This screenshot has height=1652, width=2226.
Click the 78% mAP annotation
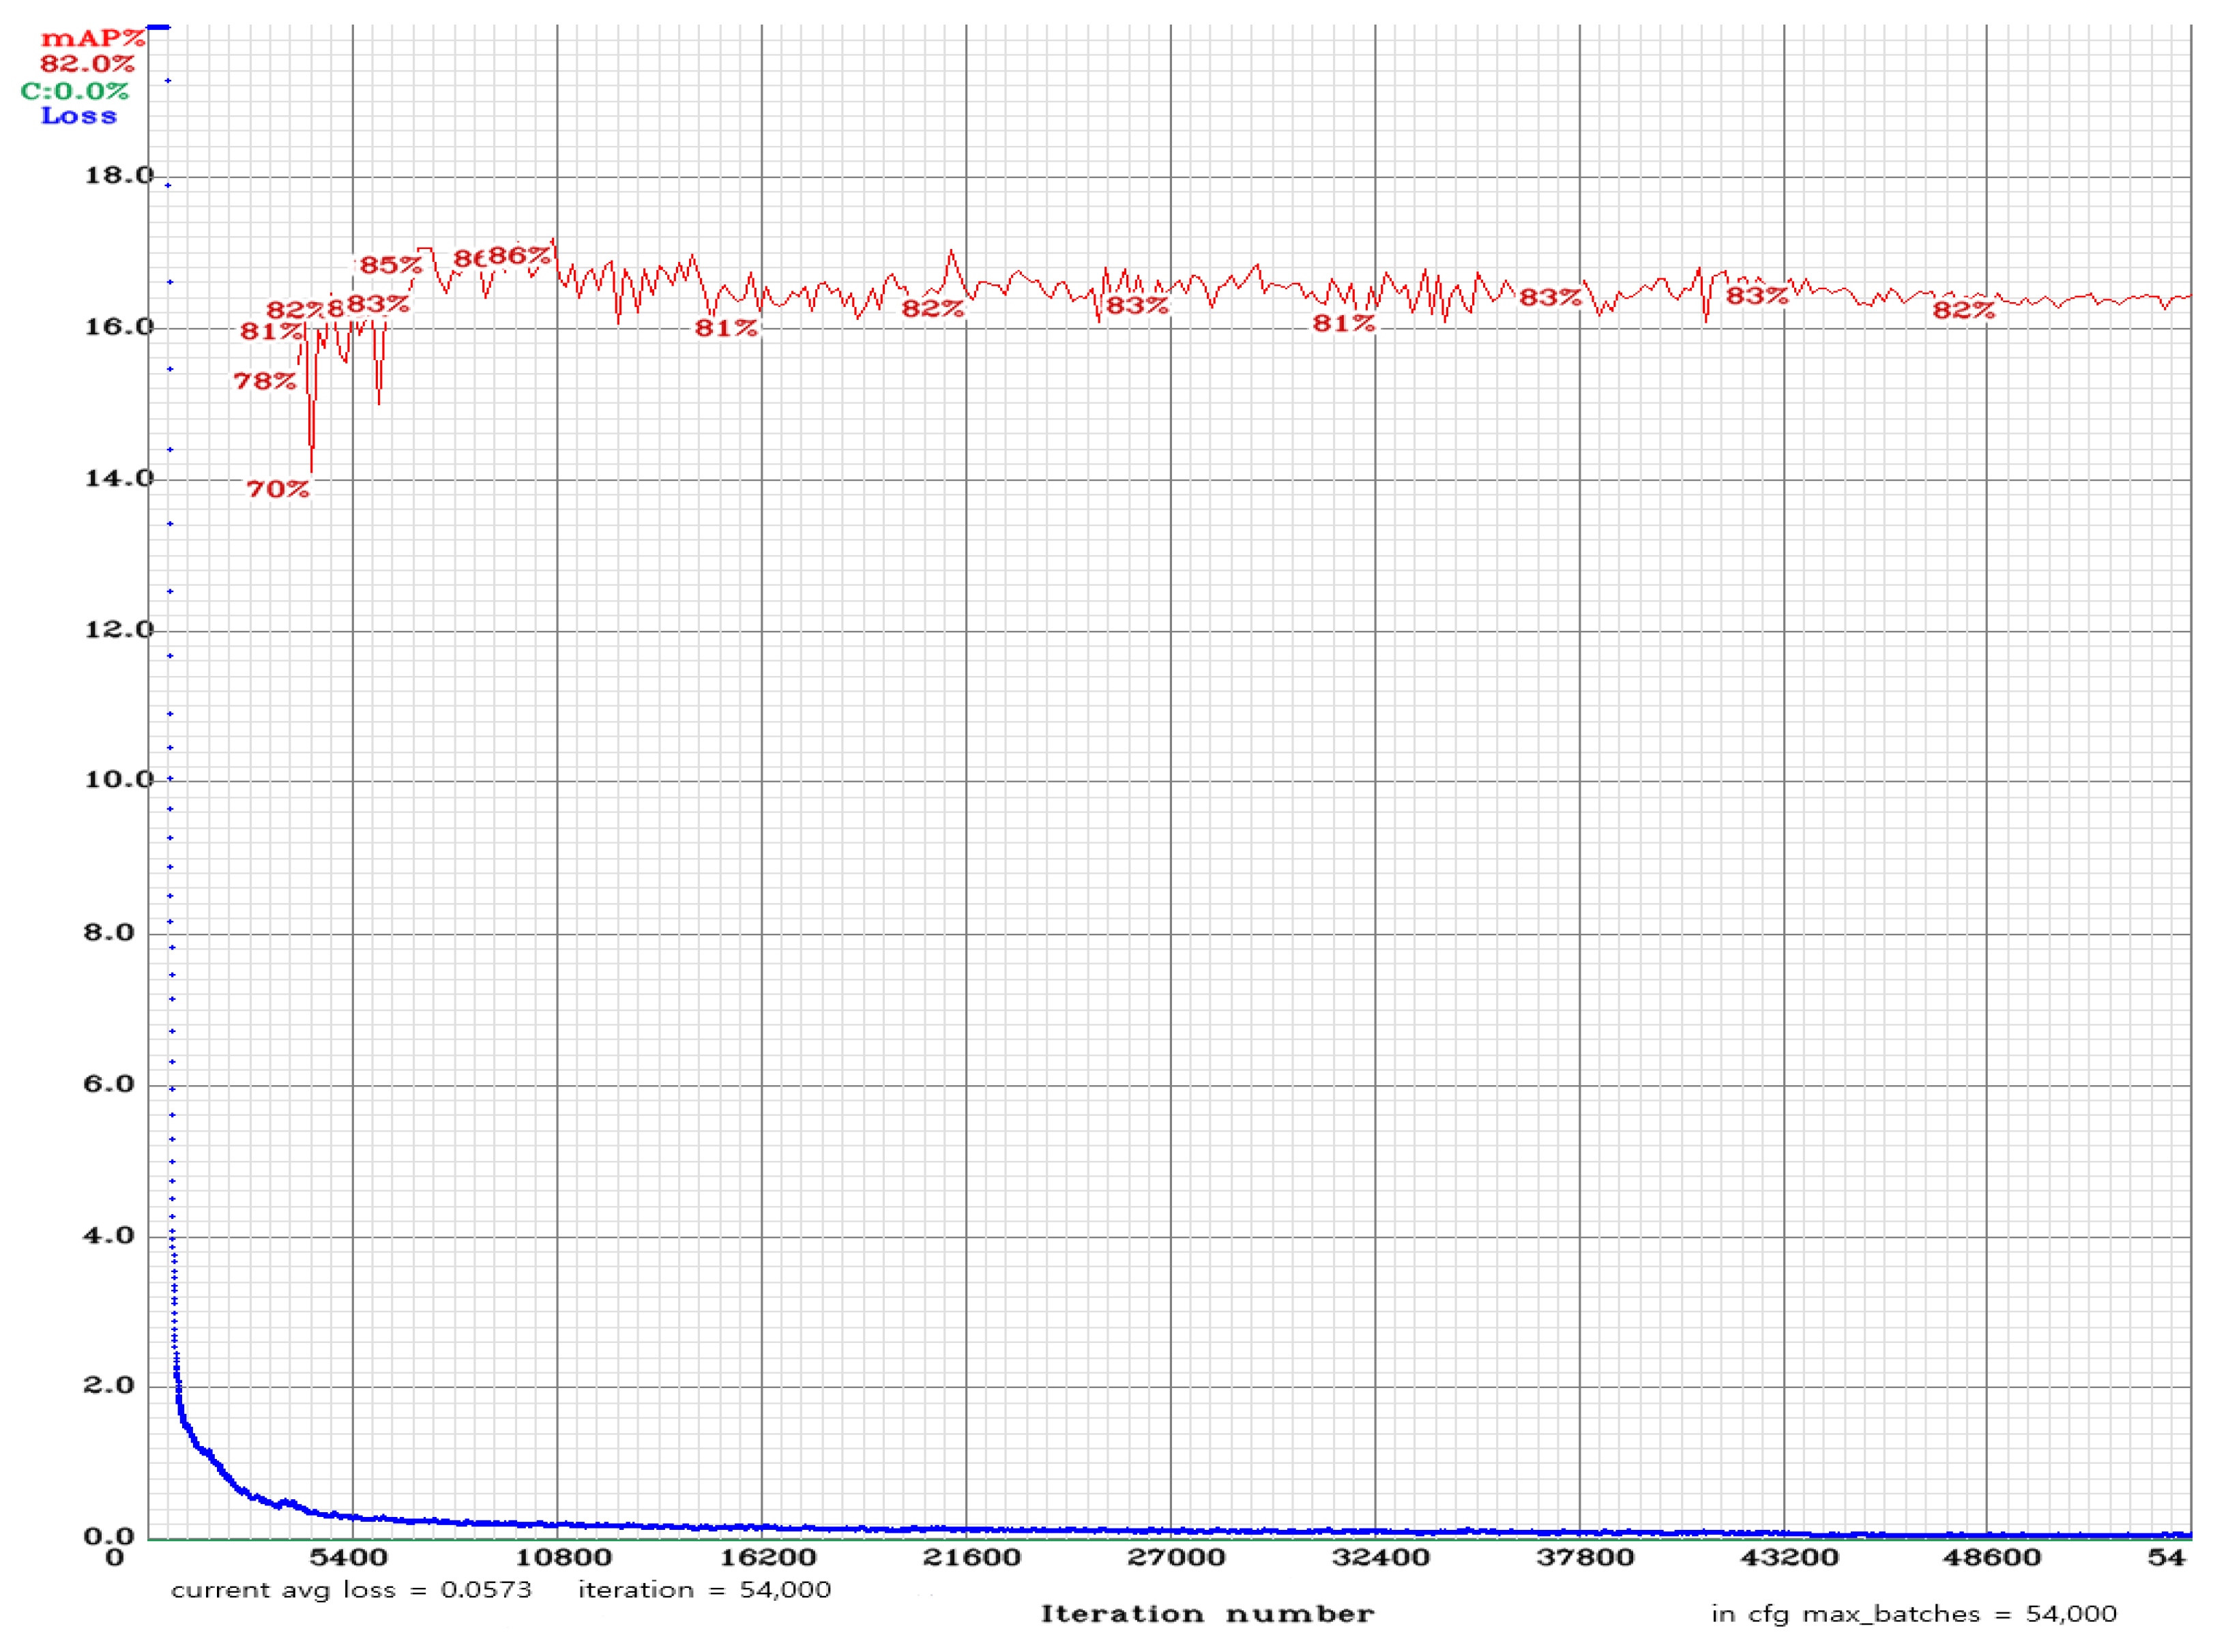264,381
